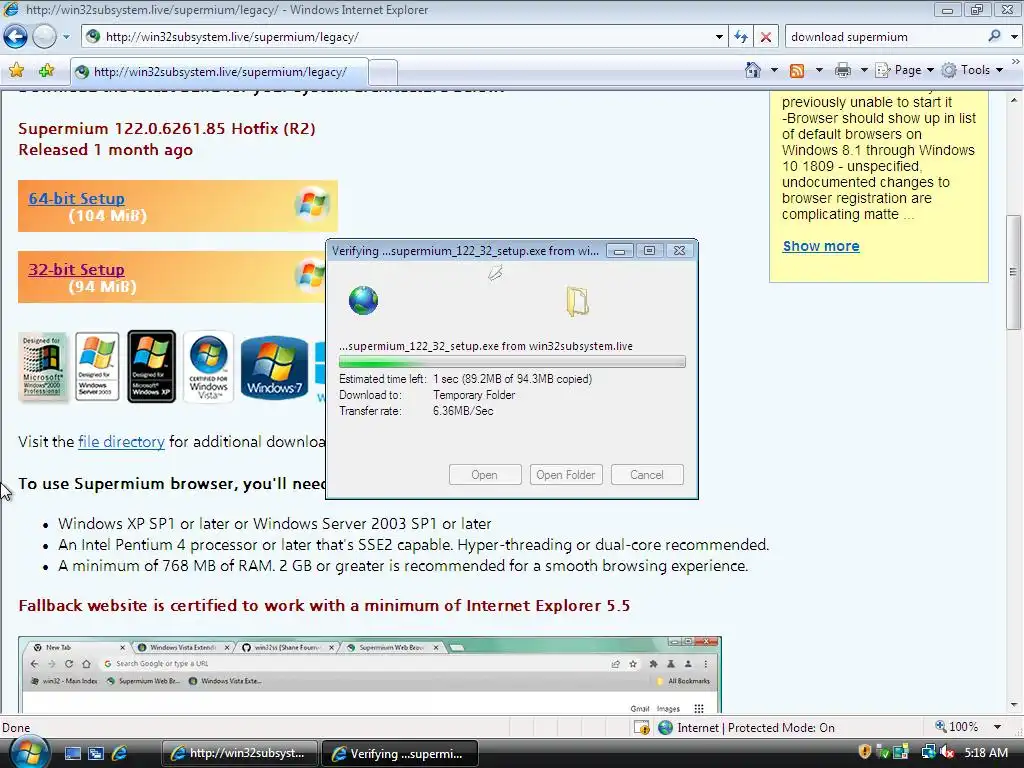Click the toolbar overflow chevron
Image resolution: width=1024 pixels, height=768 pixels.
pyautogui.click(x=1016, y=61)
